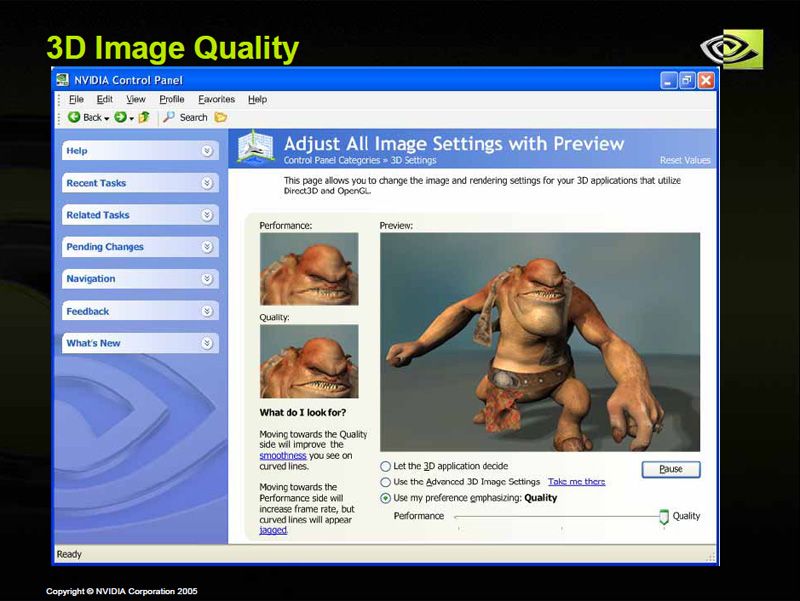Click the Search magnifier toolbar icon
Viewport: 800px width, 601px height.
tap(169, 117)
